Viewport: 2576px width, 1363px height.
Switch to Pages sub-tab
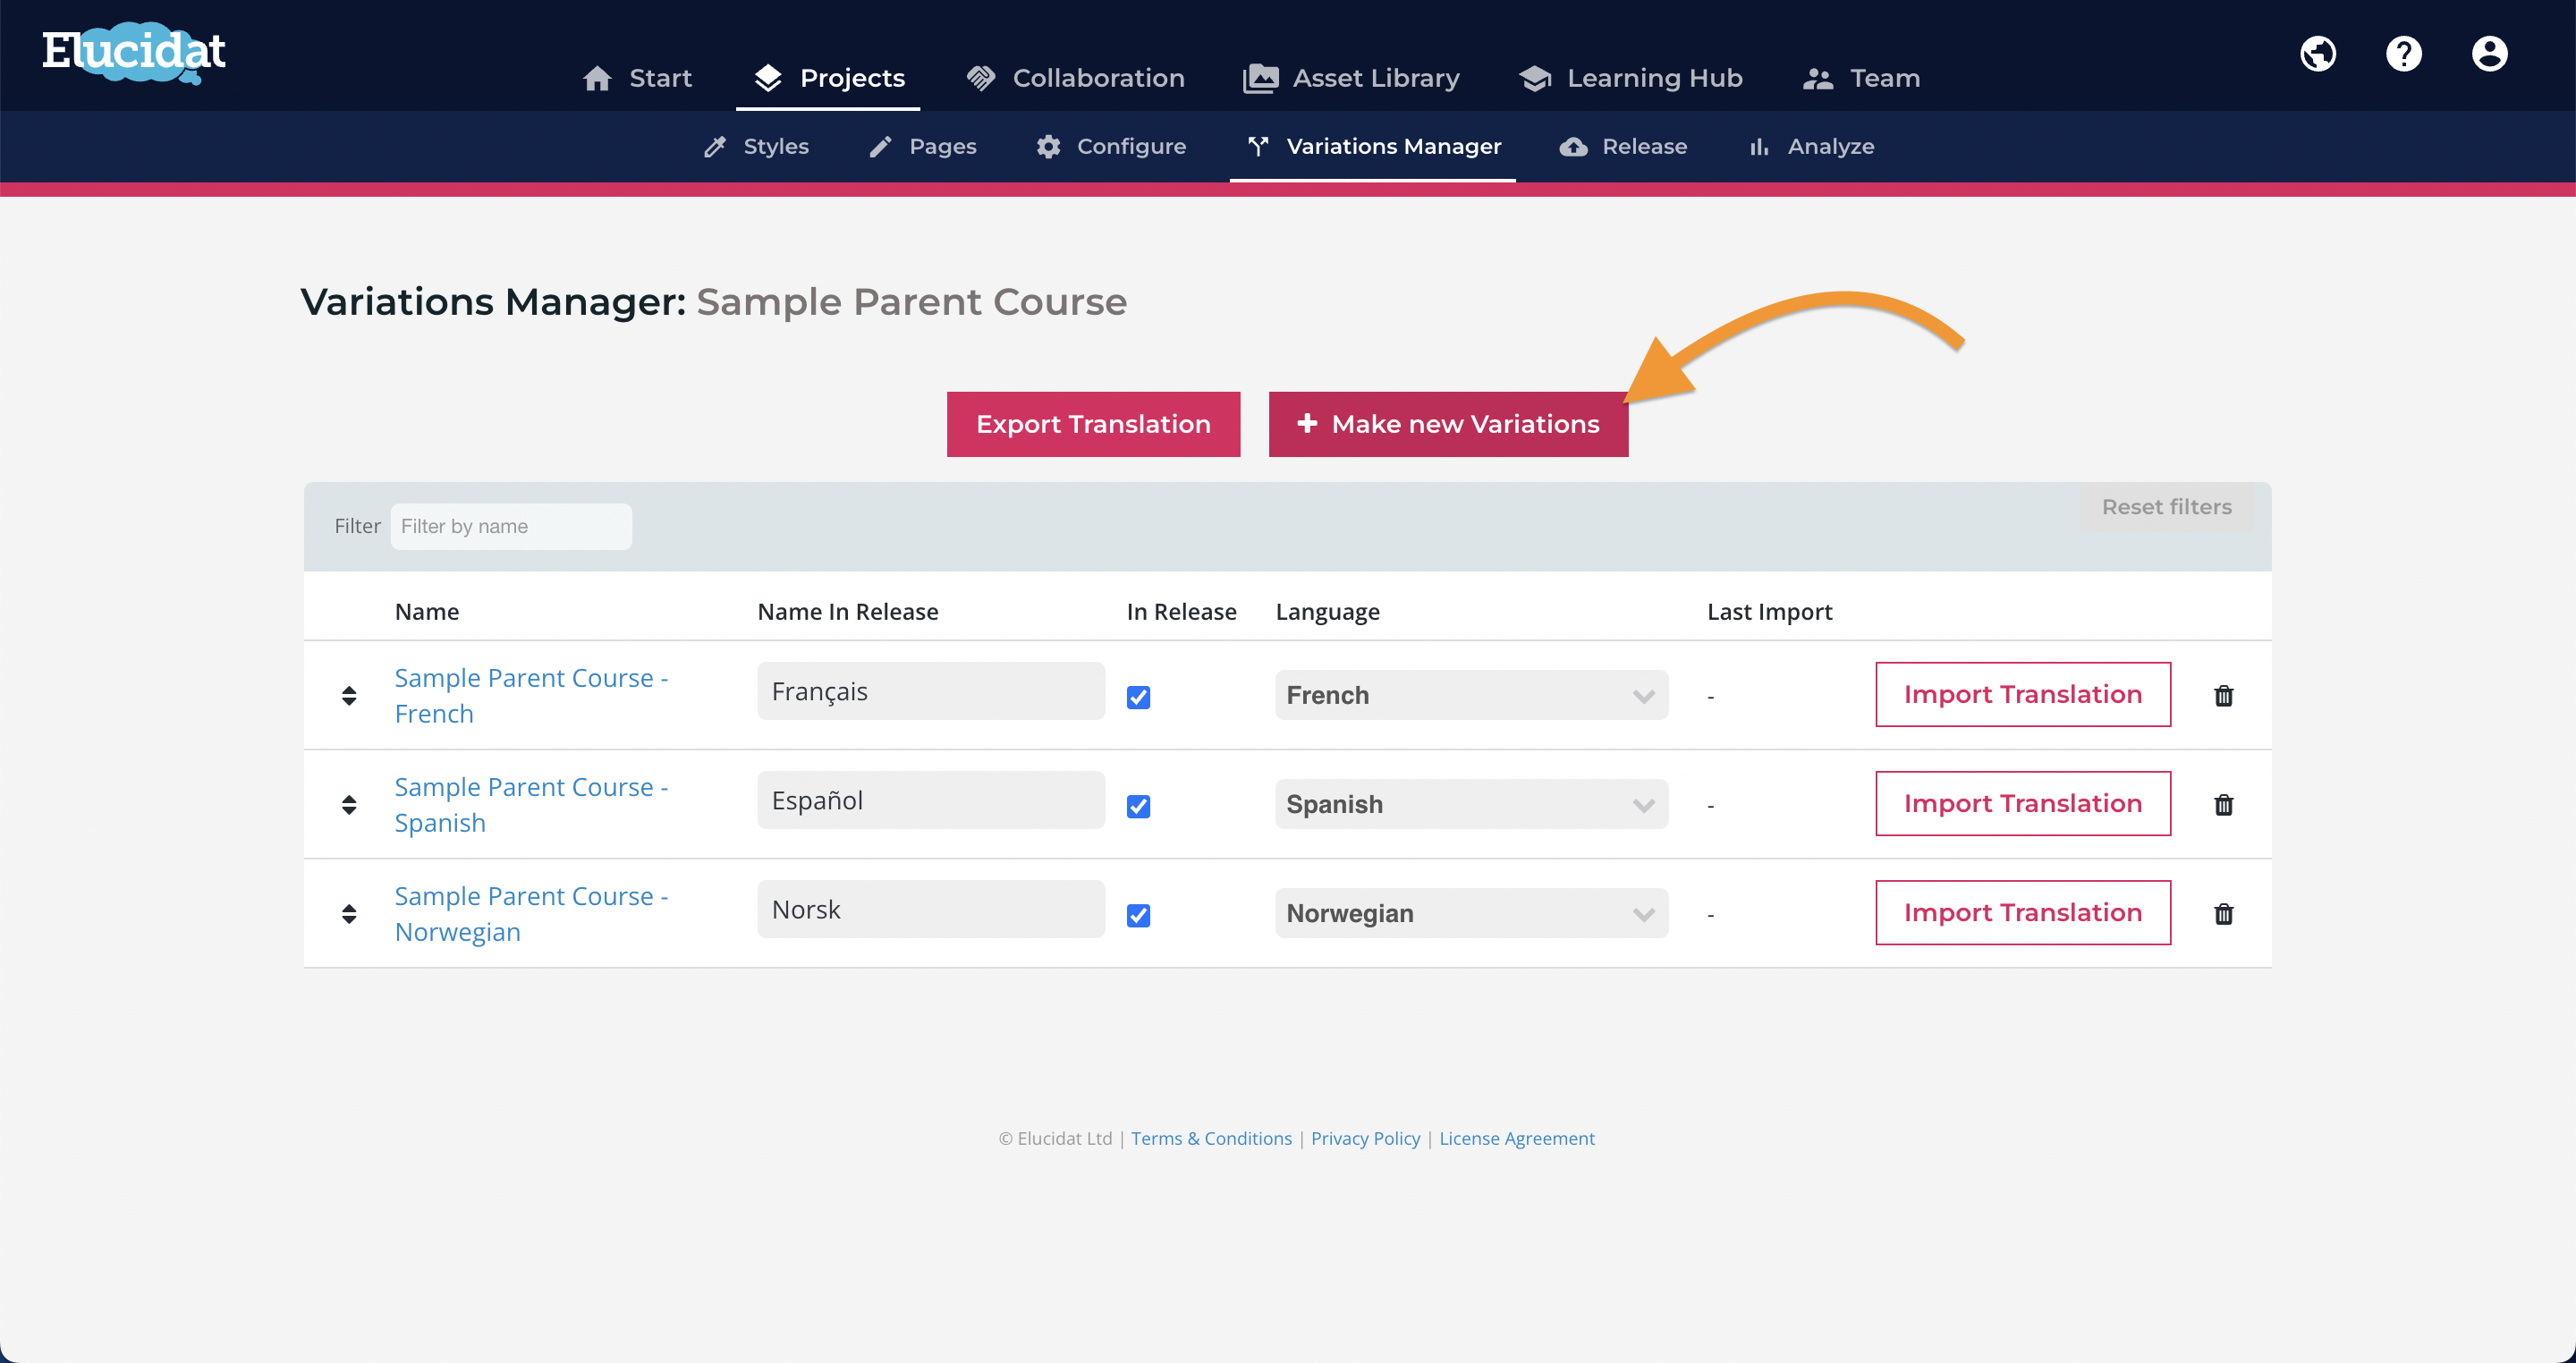tap(922, 146)
